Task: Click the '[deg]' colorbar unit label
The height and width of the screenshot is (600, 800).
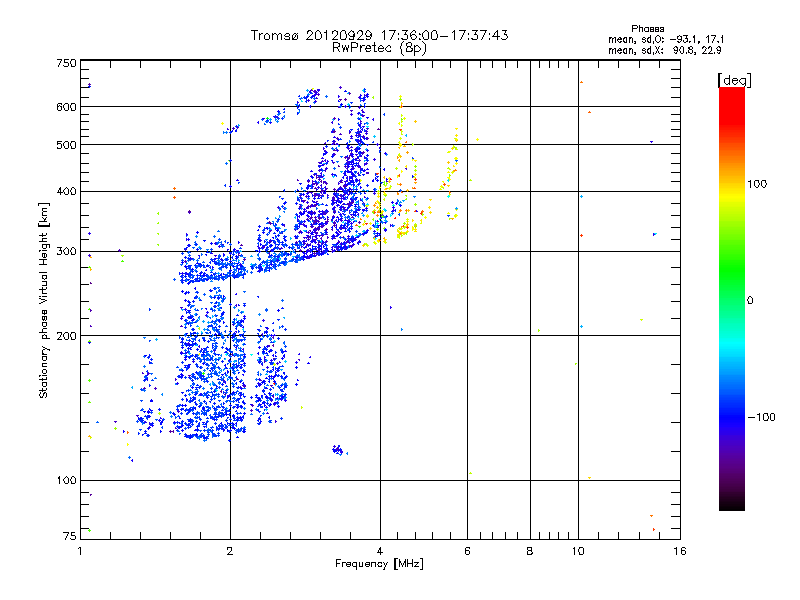Action: tap(734, 80)
